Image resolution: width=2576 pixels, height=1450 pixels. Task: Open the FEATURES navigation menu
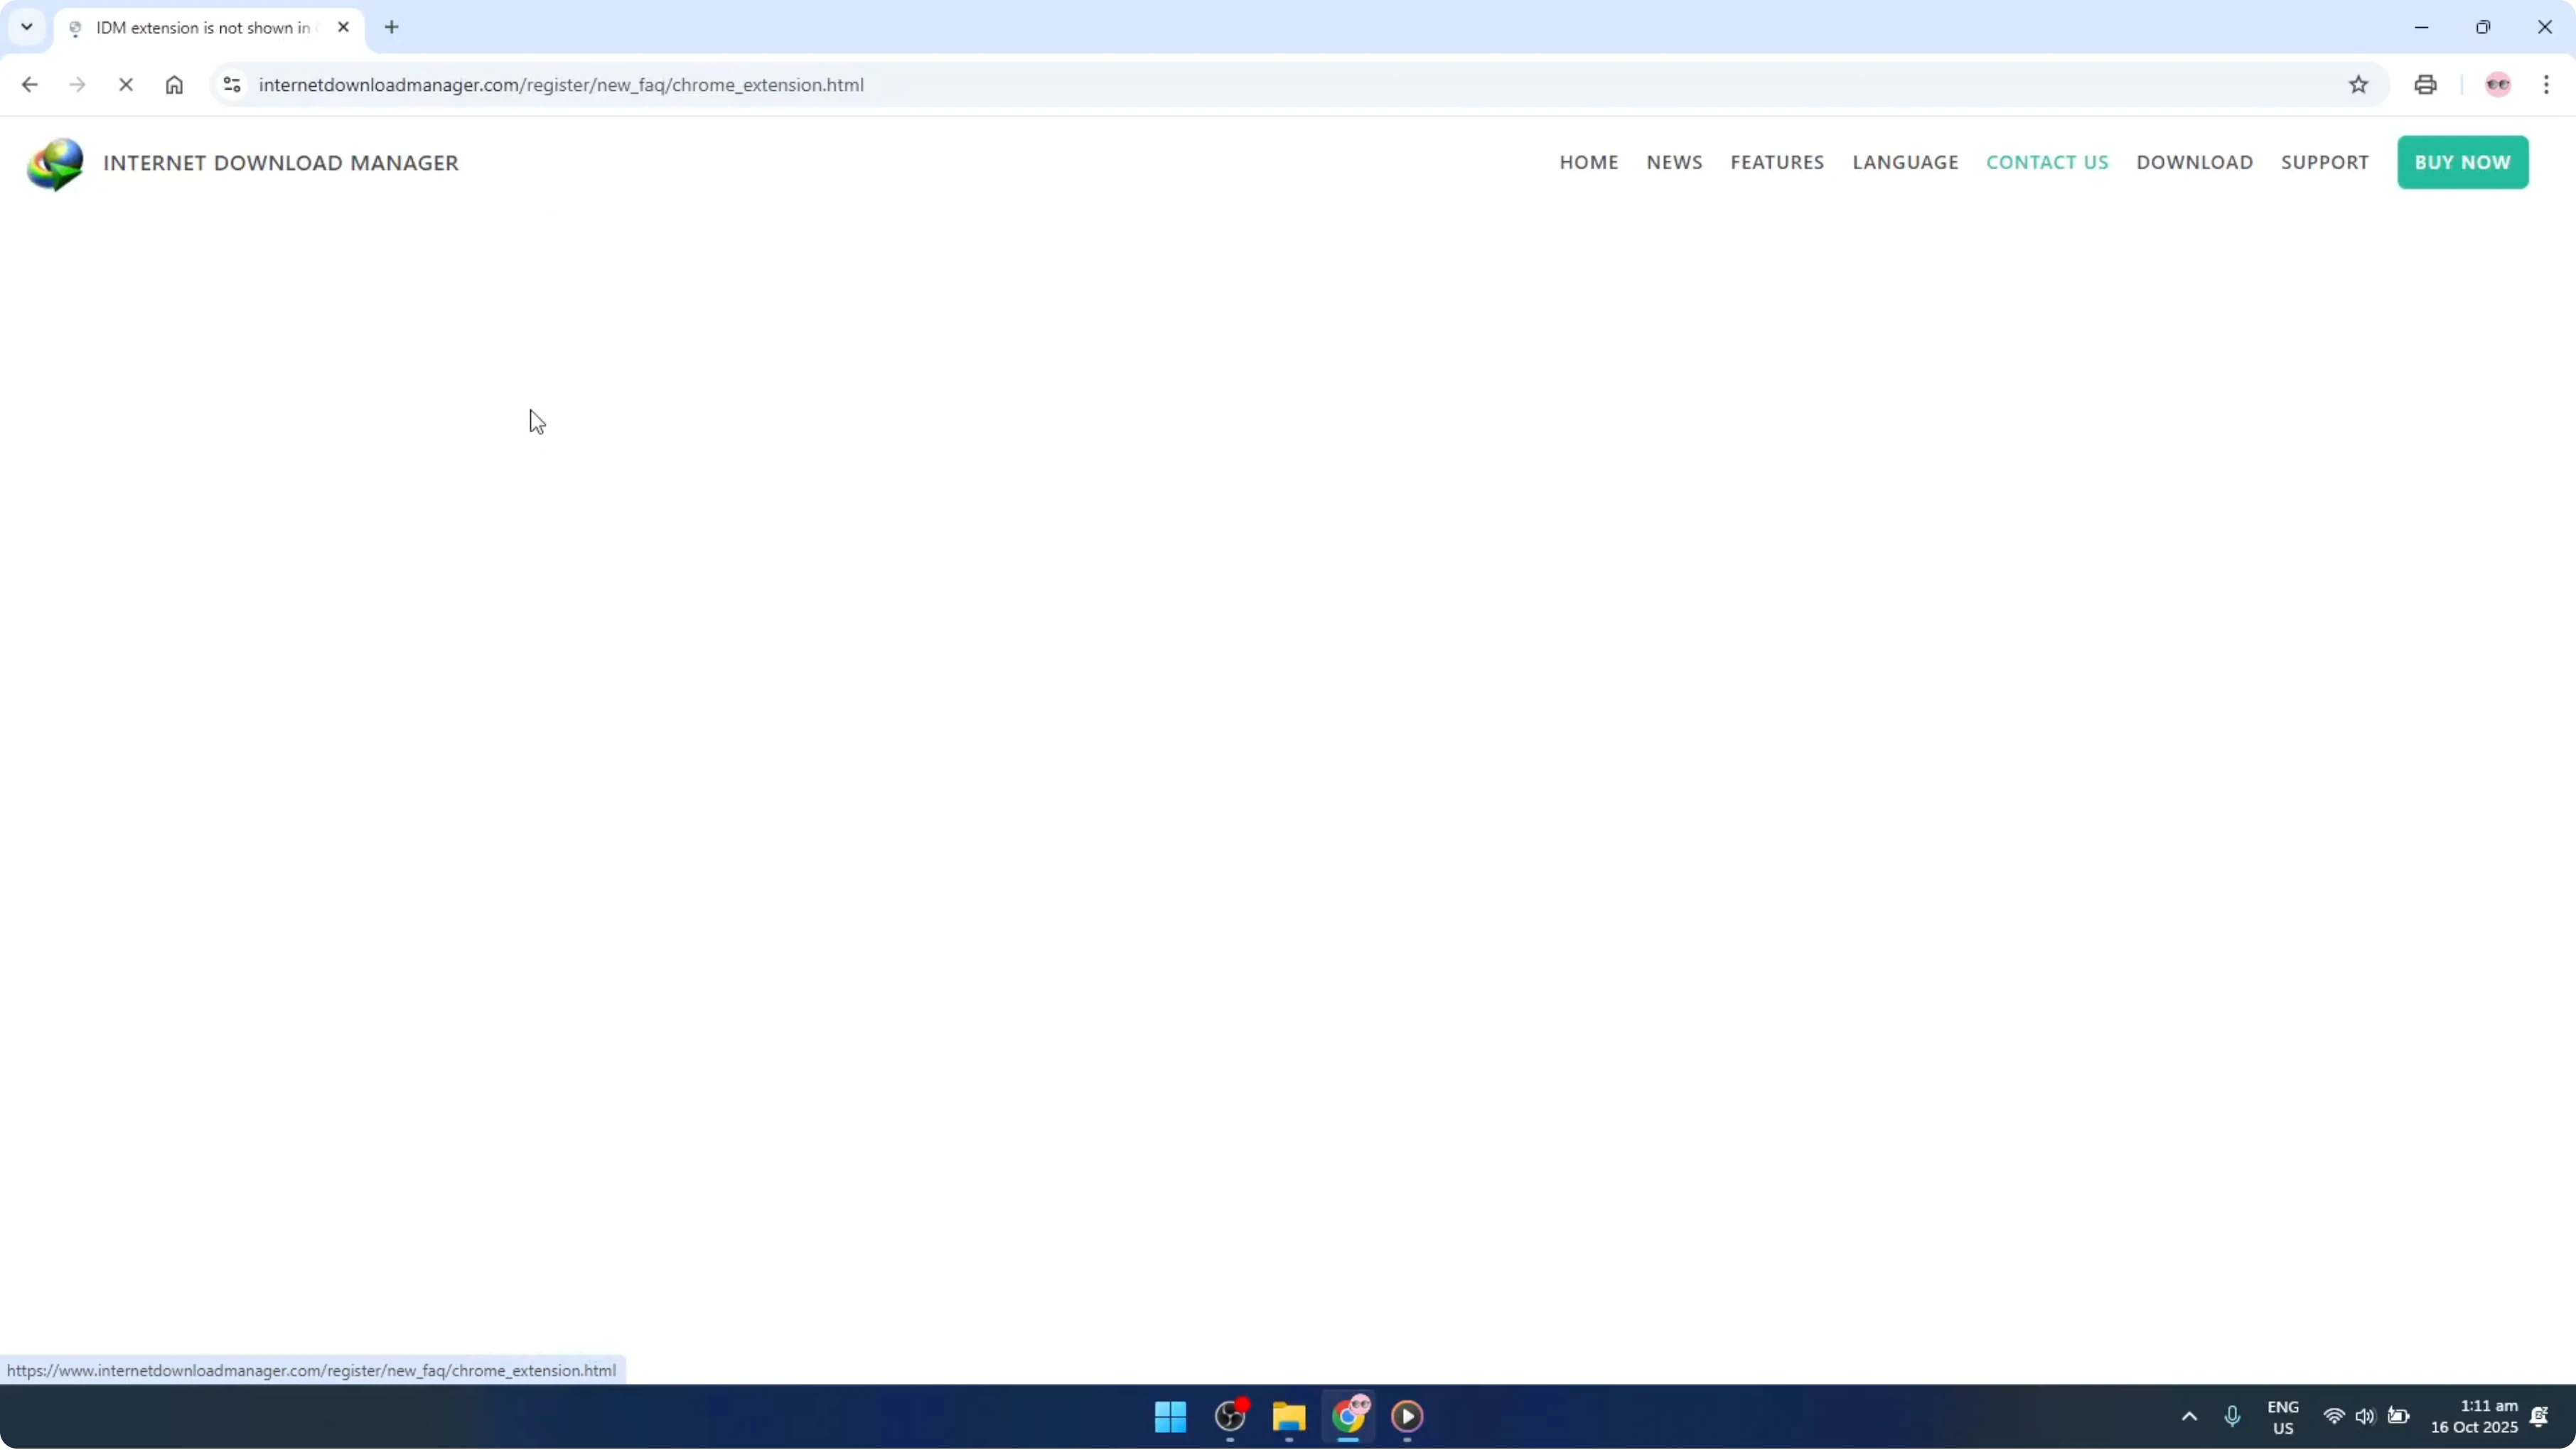pos(1776,162)
